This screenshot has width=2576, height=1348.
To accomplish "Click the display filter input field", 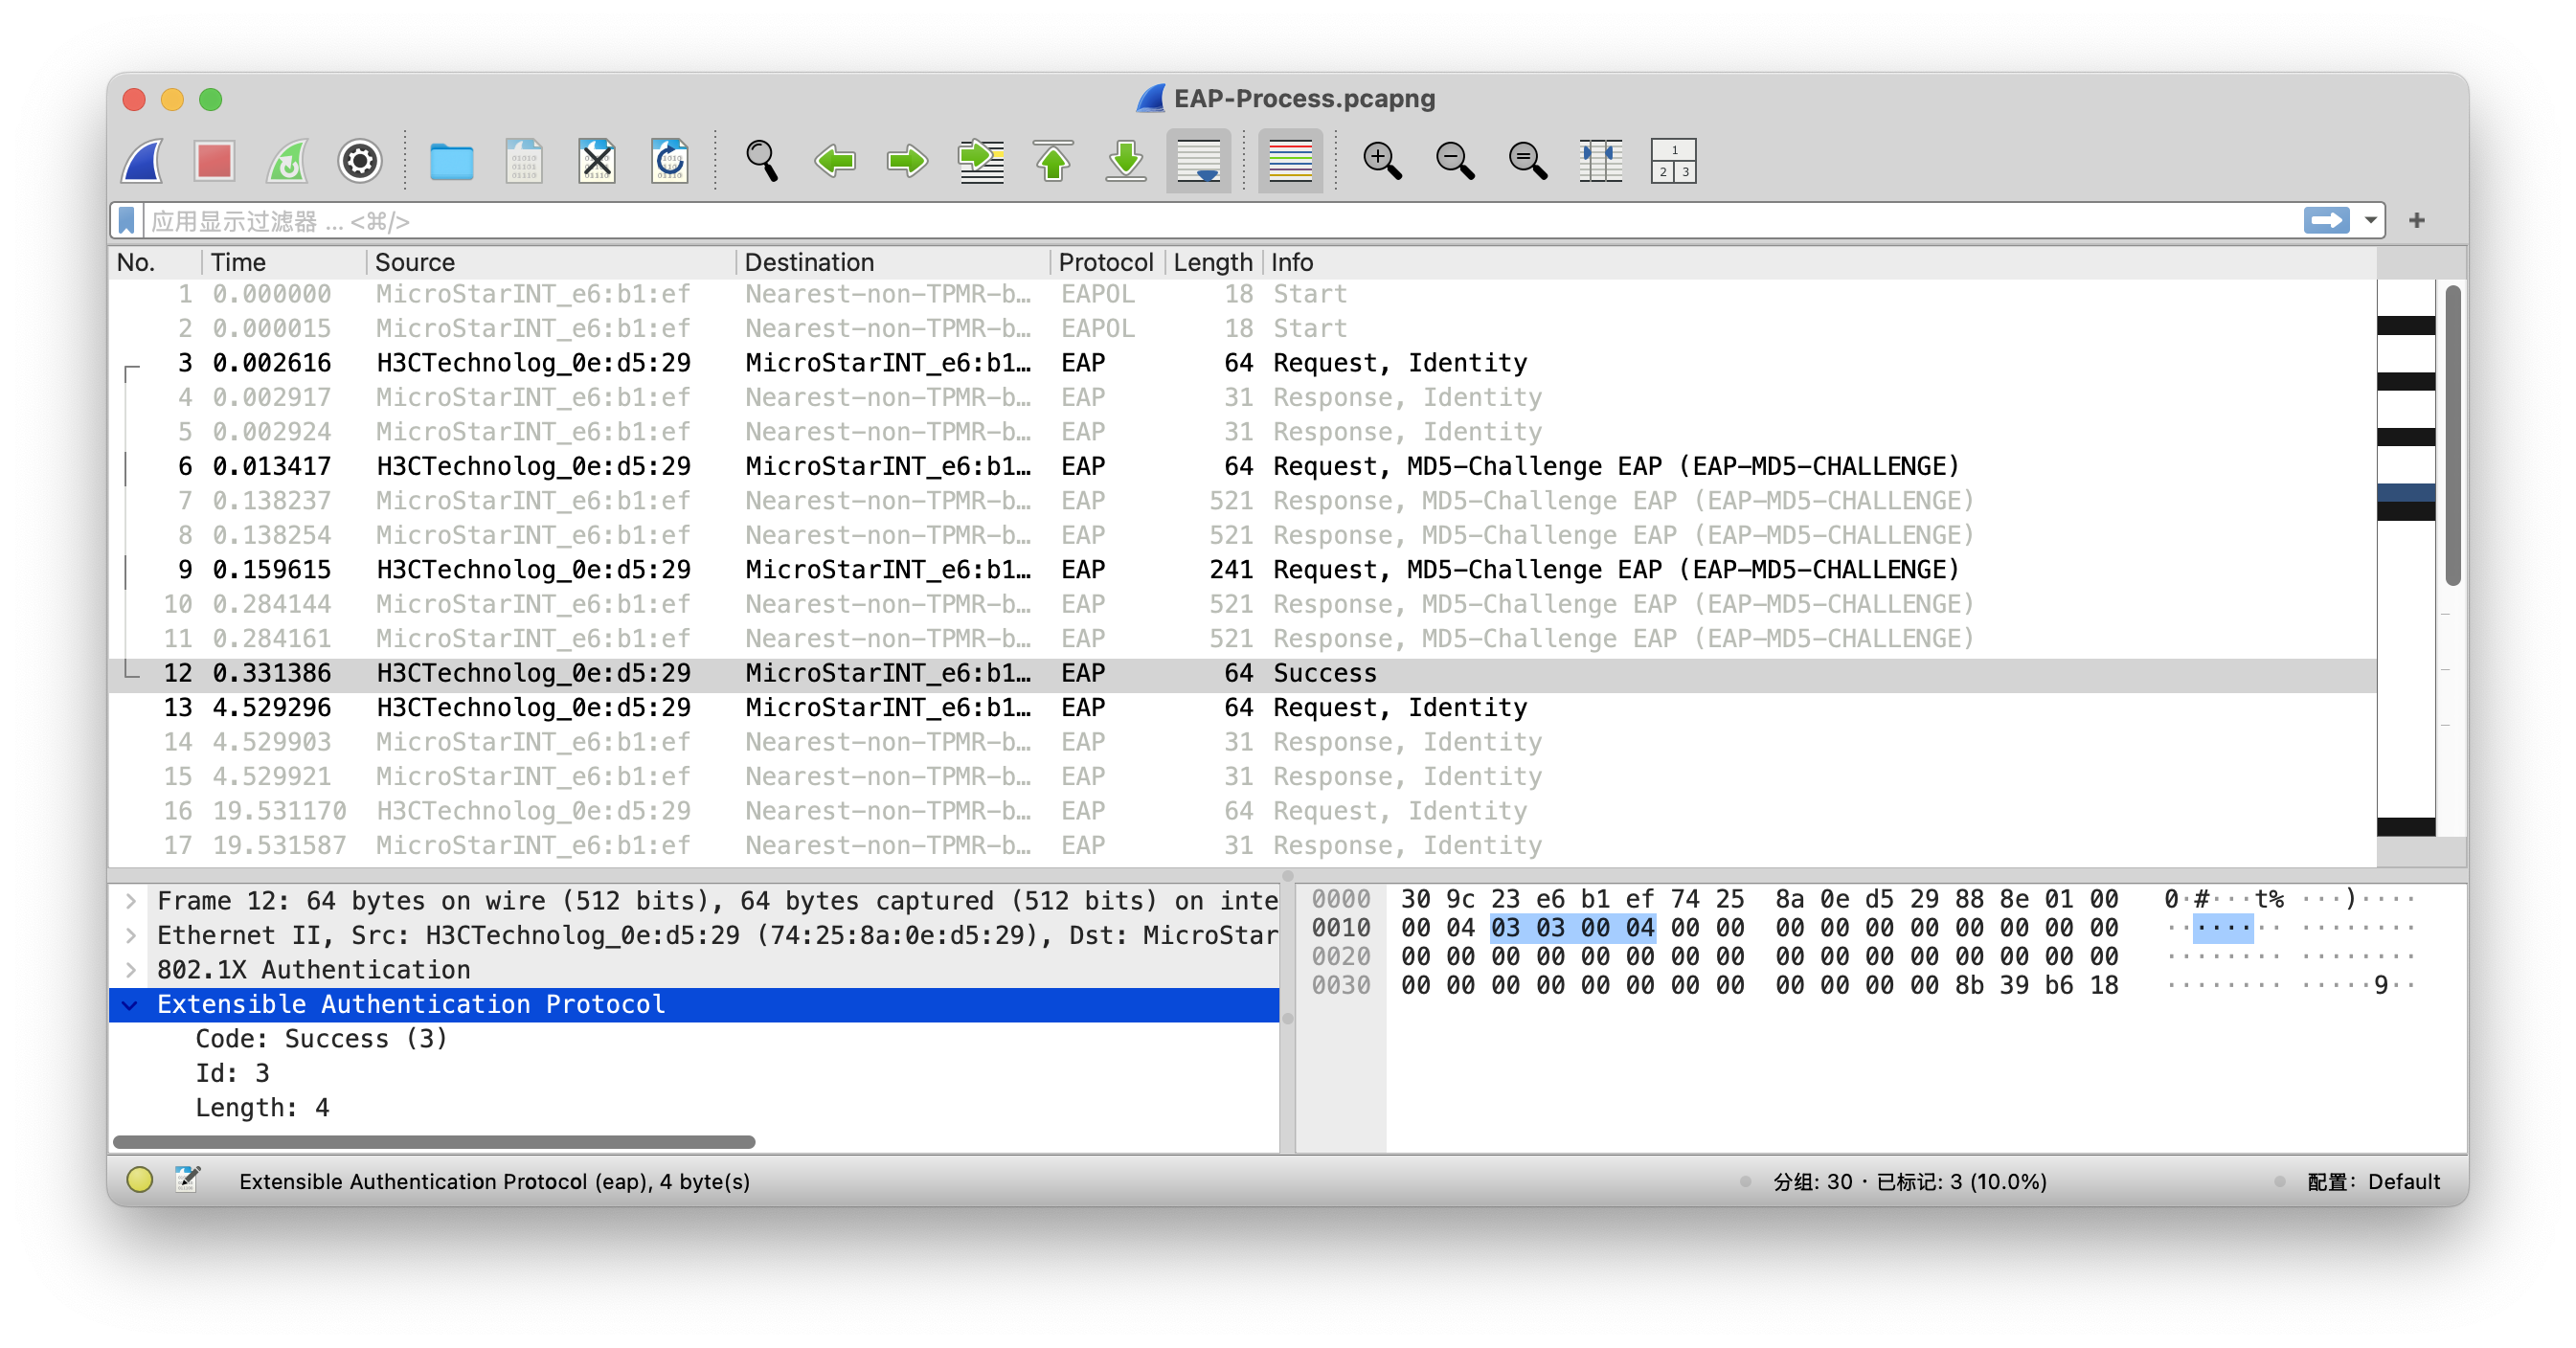I will (1200, 220).
